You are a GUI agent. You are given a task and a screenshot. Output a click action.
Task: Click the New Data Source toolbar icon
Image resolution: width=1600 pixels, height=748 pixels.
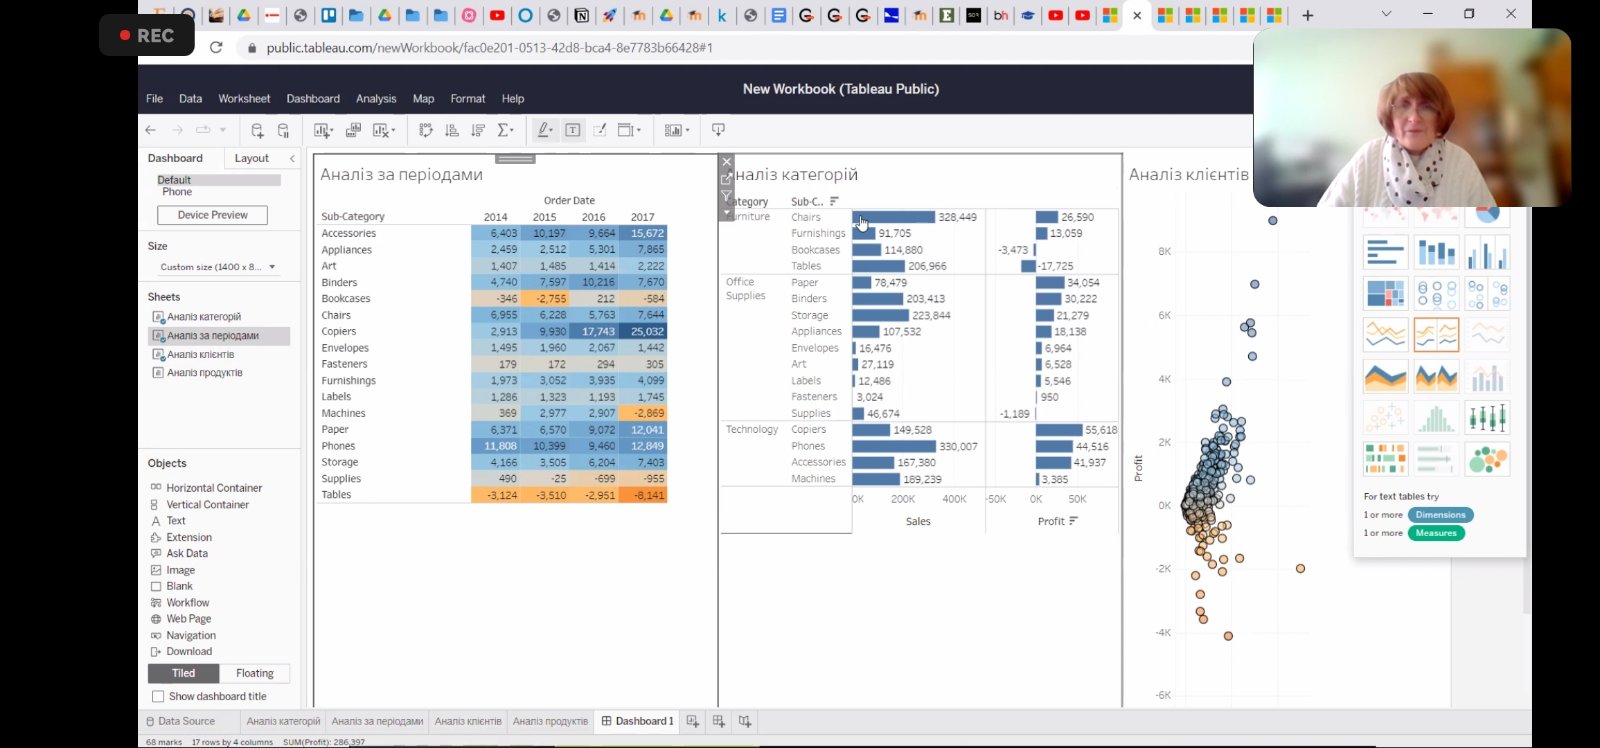257,130
